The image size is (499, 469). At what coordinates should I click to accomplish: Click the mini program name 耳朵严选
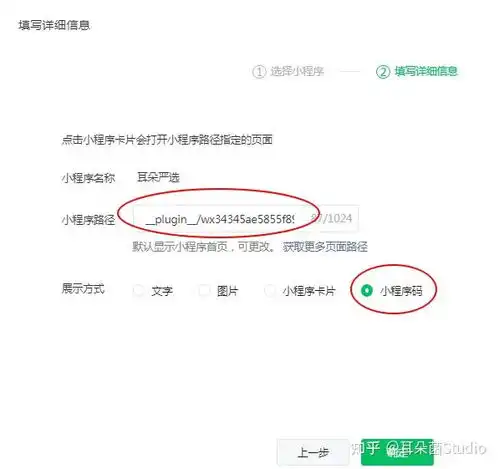tap(158, 177)
